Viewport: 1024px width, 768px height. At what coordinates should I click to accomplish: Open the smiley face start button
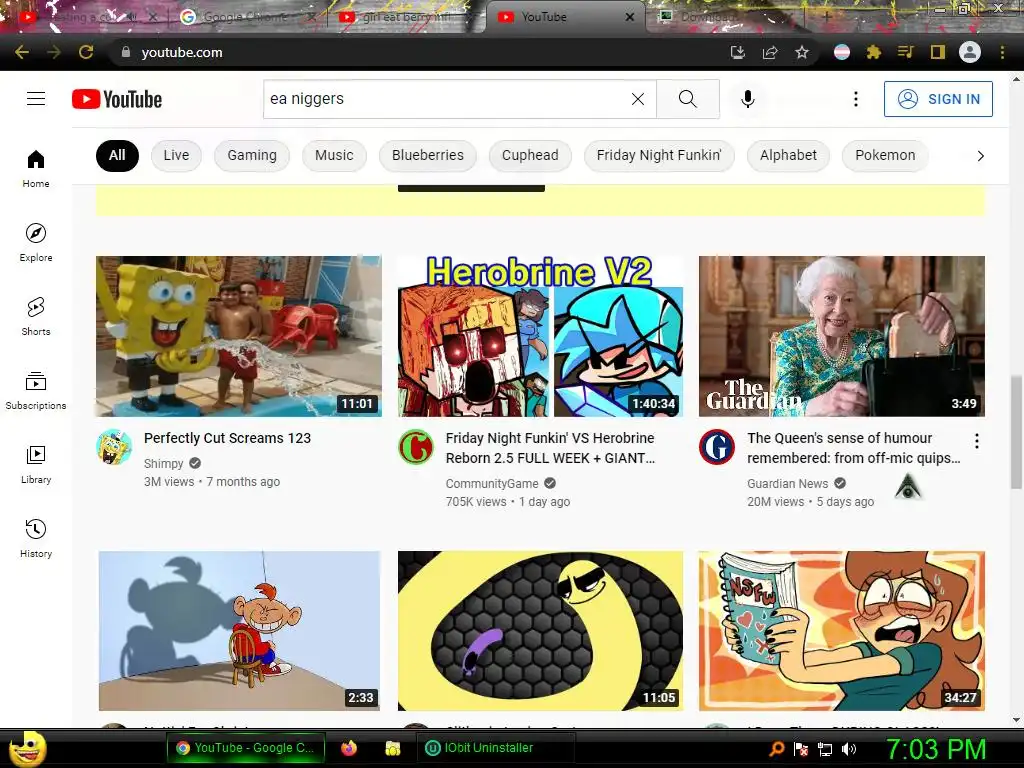tap(27, 749)
